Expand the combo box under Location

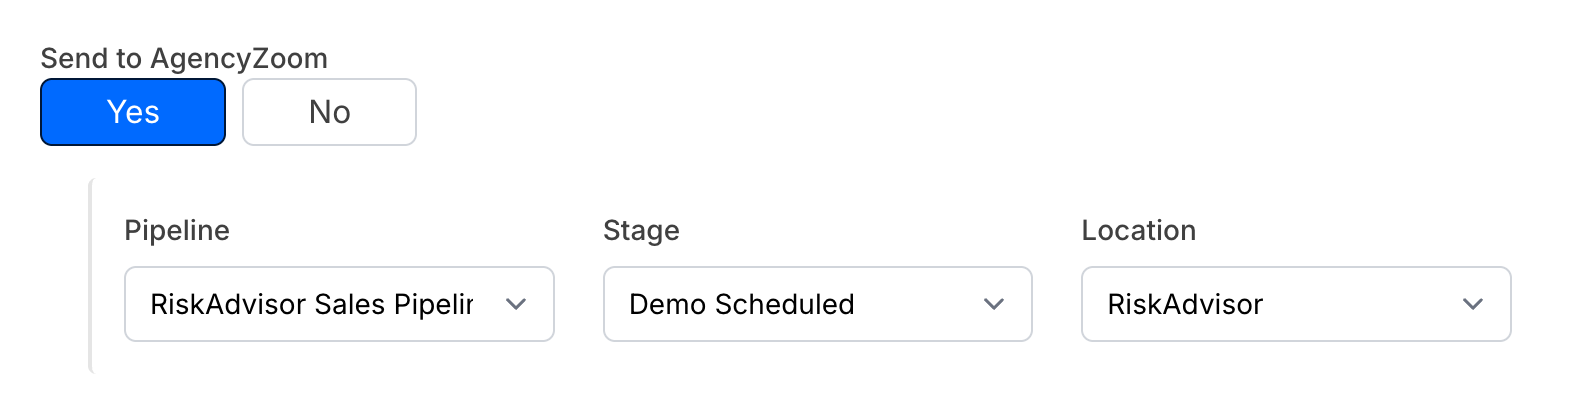tap(1295, 304)
